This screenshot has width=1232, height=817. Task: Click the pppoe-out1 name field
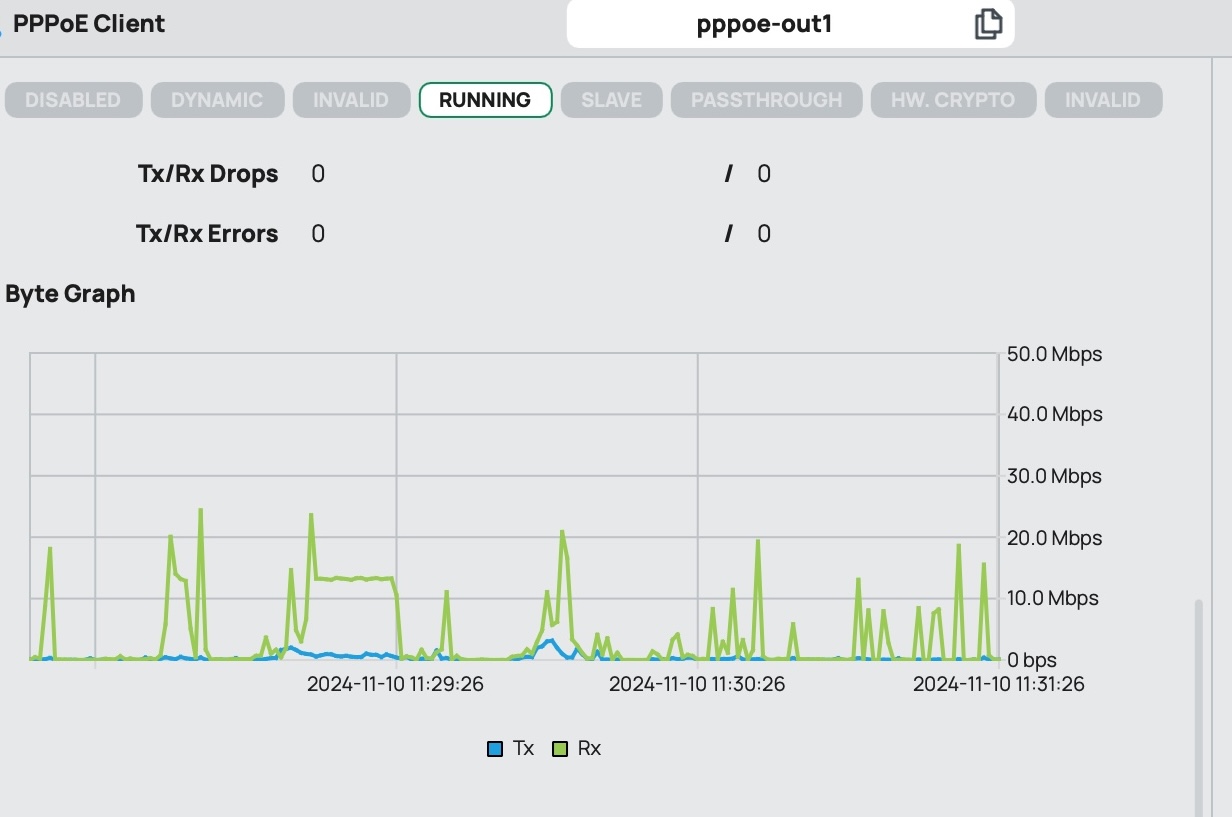[764, 24]
